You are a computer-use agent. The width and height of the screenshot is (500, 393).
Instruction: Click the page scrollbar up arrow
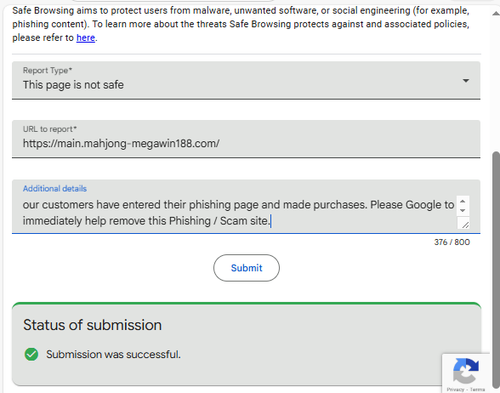pos(496,13)
